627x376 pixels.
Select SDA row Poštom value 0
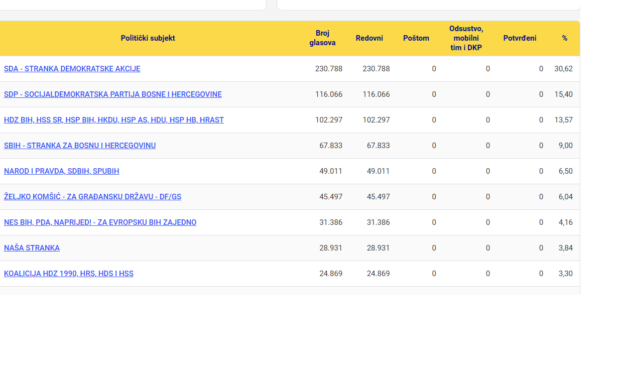tap(434, 69)
